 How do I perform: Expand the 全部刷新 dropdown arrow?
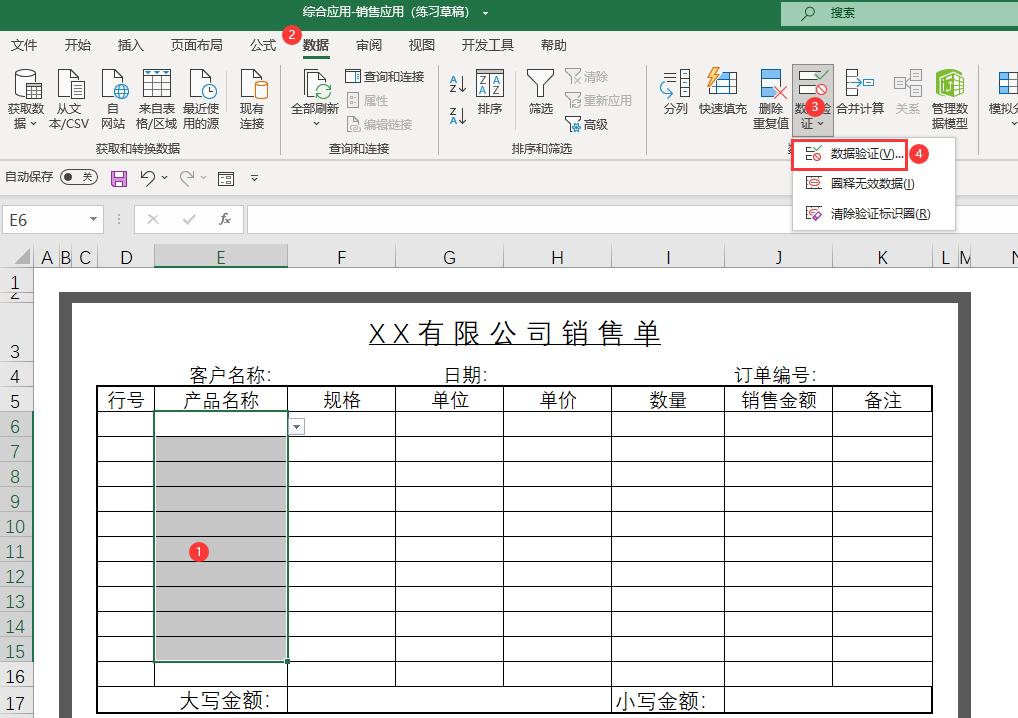(x=316, y=123)
